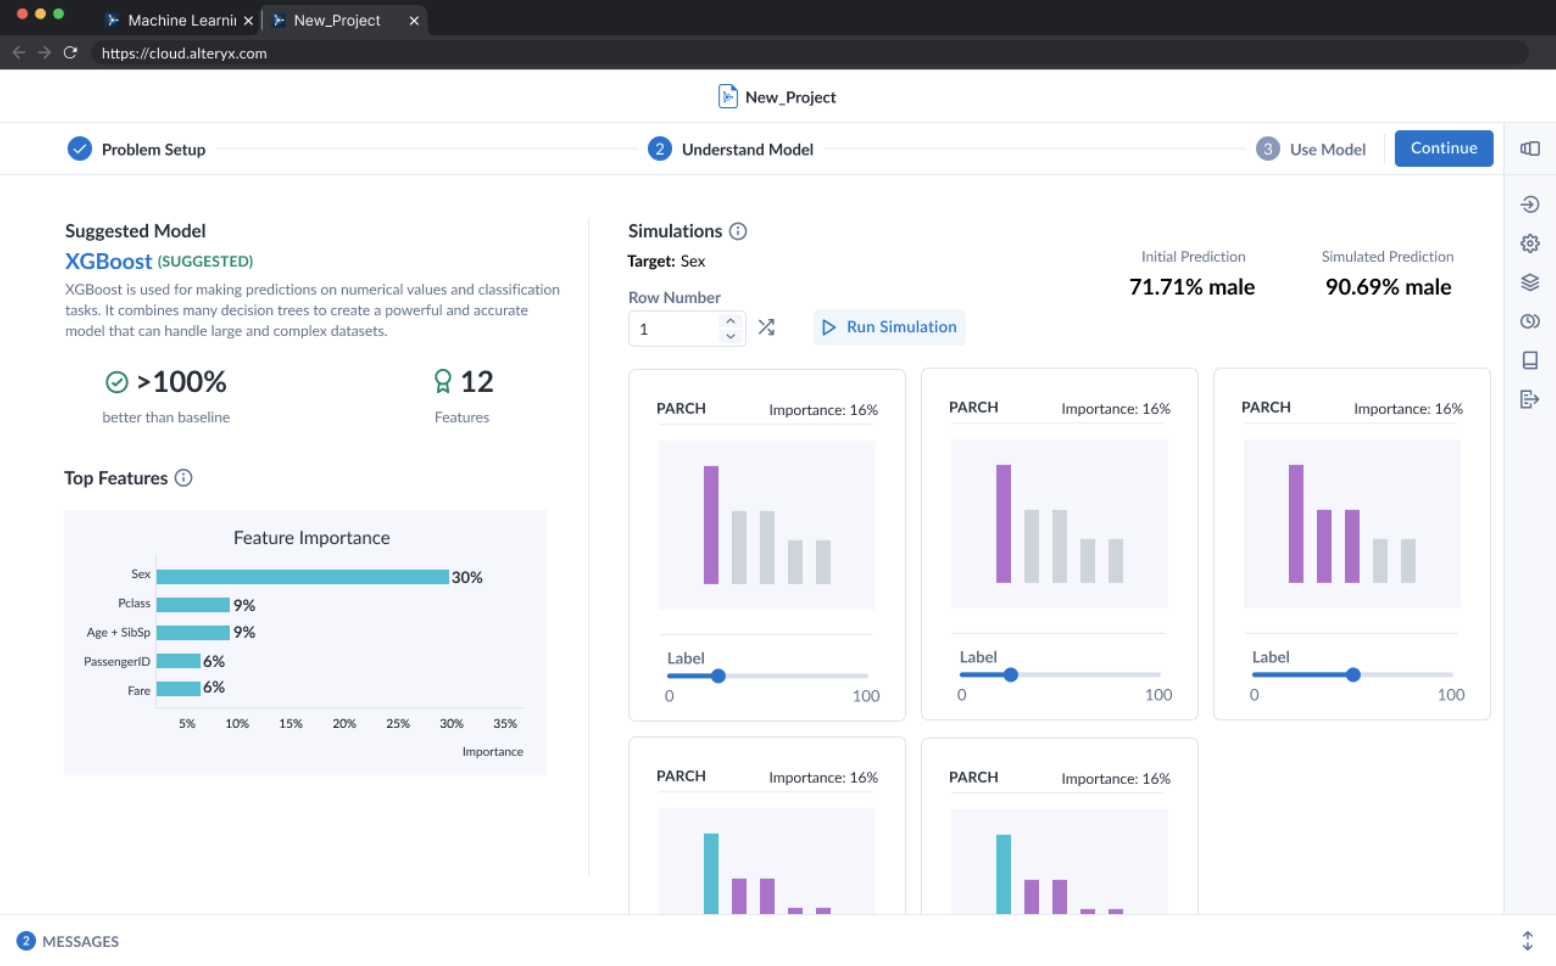Image resolution: width=1556 pixels, height=966 pixels.
Task: Select the Pclass bar in Feature Importance
Action: [x=193, y=605]
